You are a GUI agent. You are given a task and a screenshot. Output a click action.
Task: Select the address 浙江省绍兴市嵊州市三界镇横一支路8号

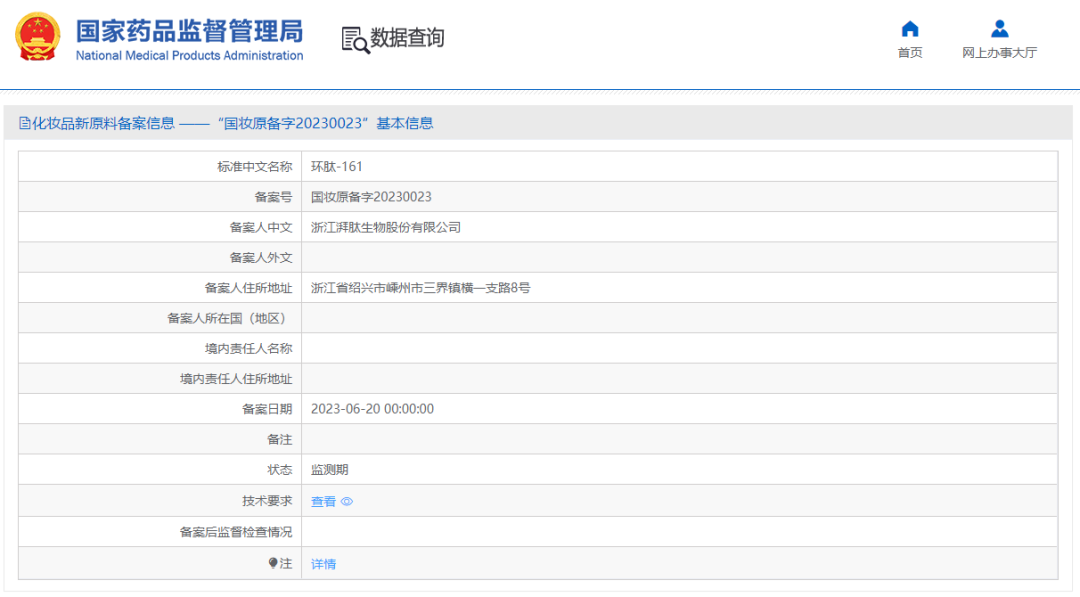(x=420, y=288)
